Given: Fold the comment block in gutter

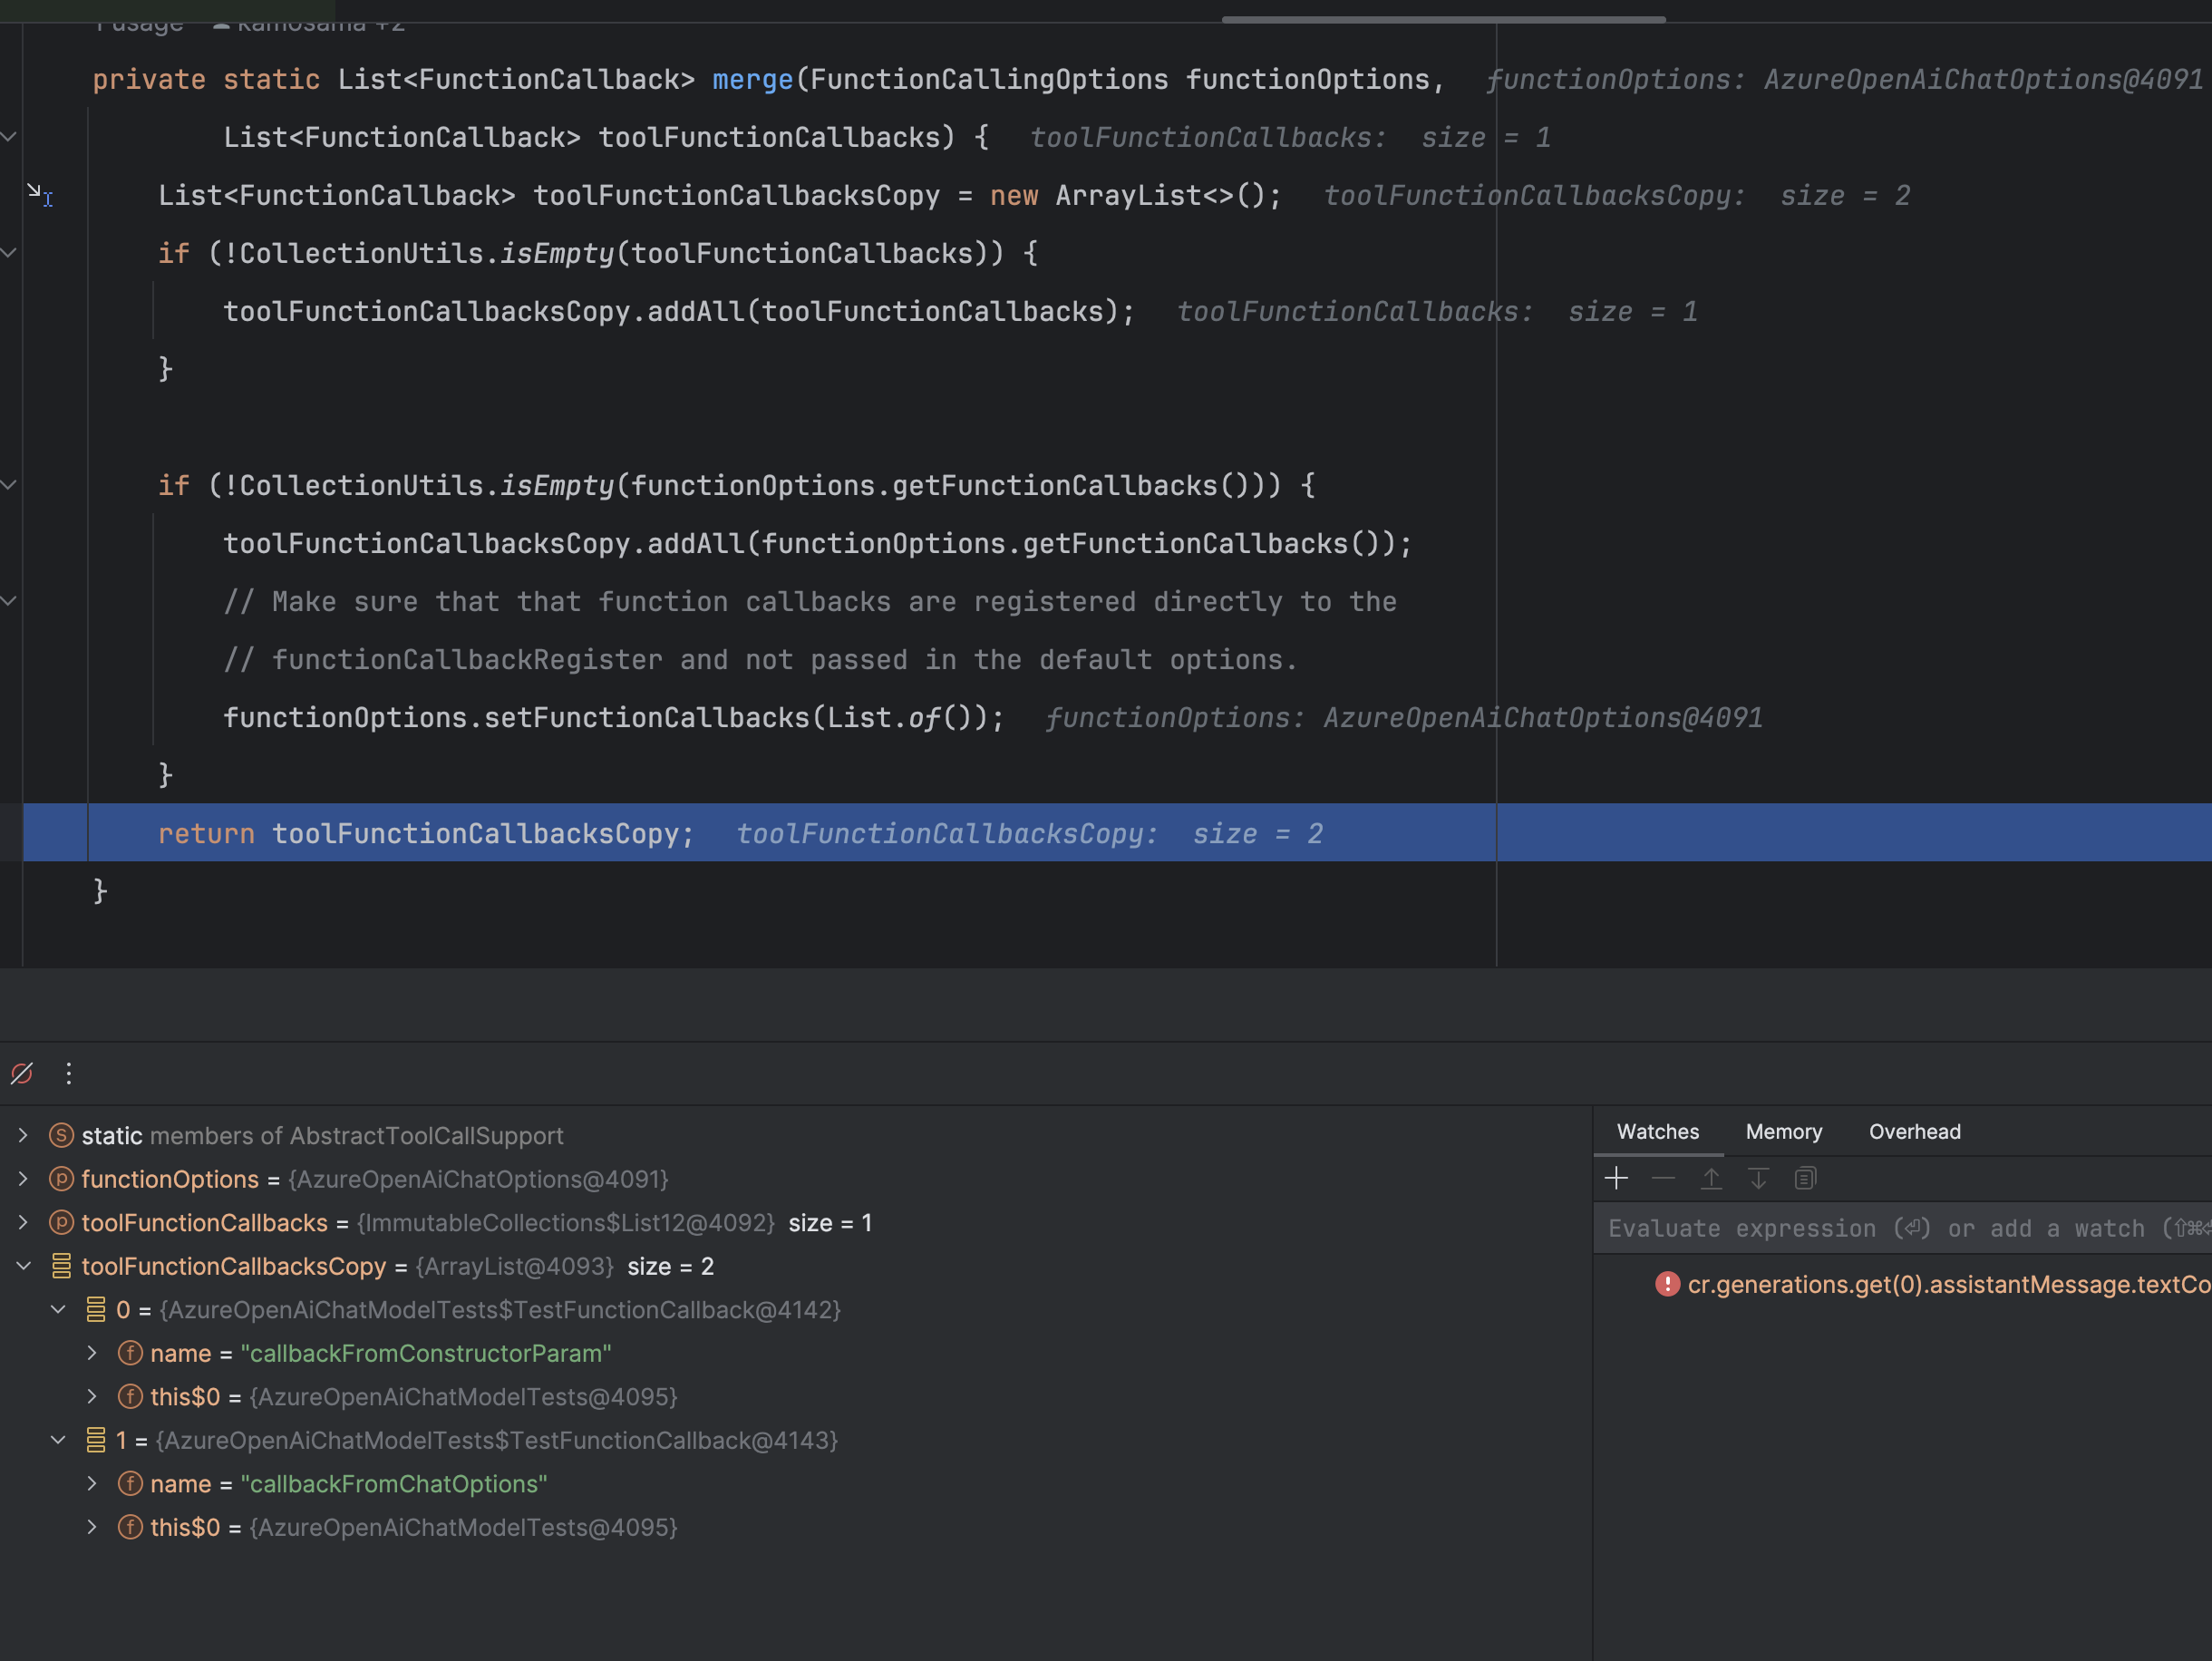Looking at the screenshot, I should pos(9,601).
